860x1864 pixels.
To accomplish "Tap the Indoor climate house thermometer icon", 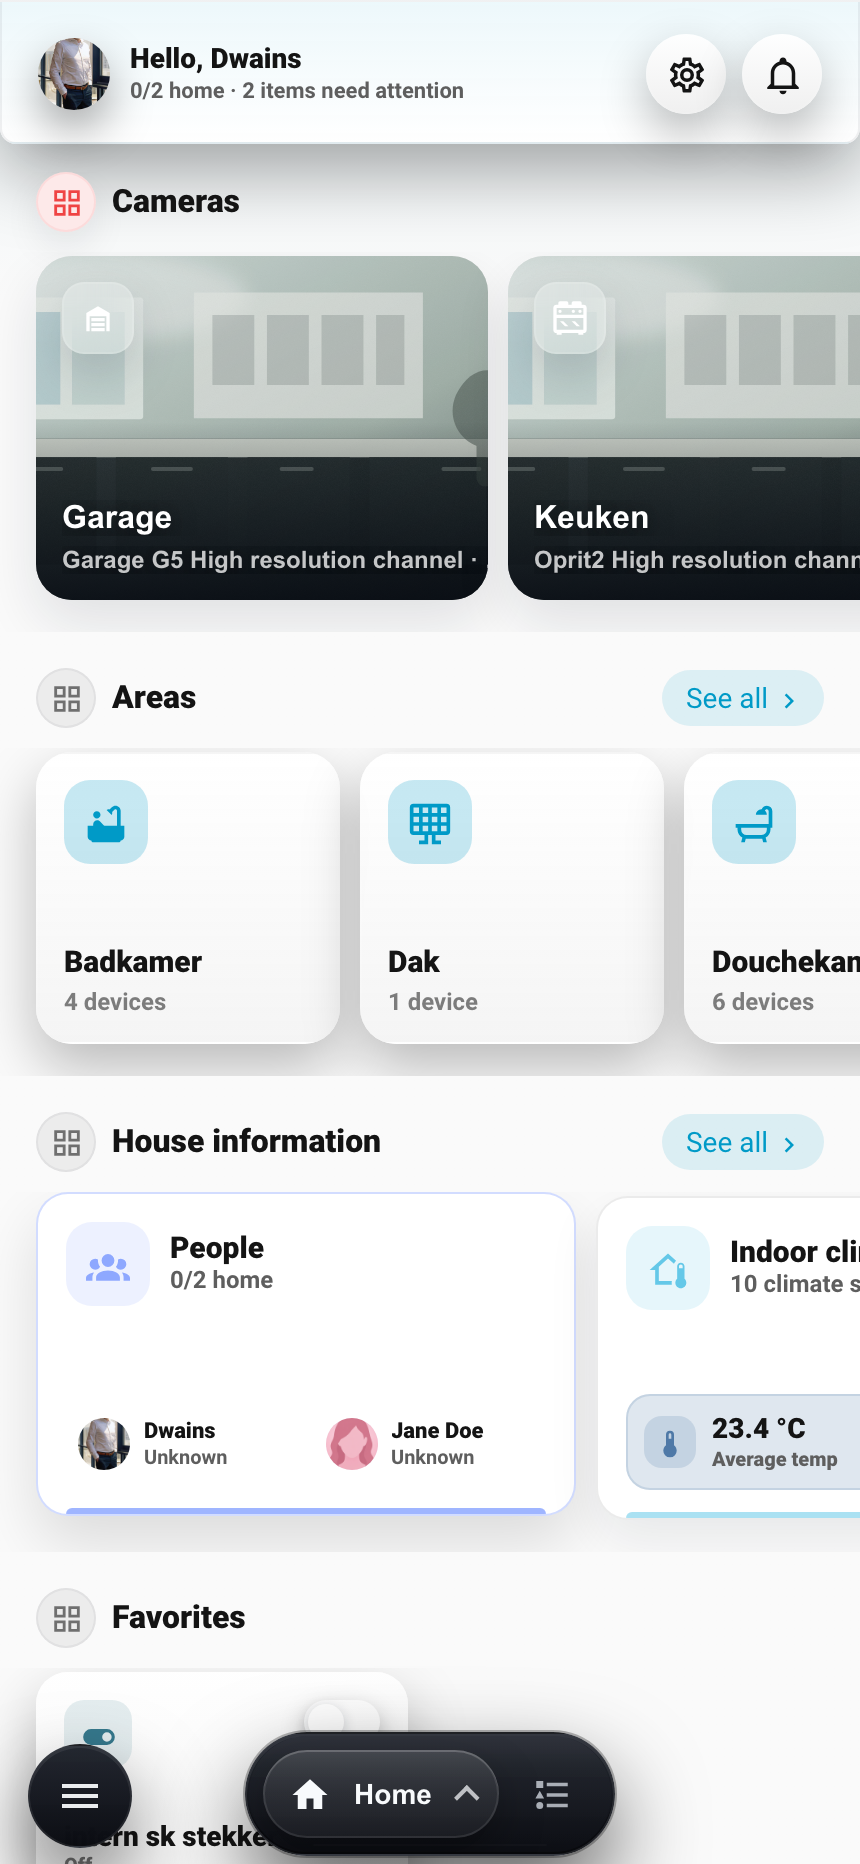I will 668,1268.
